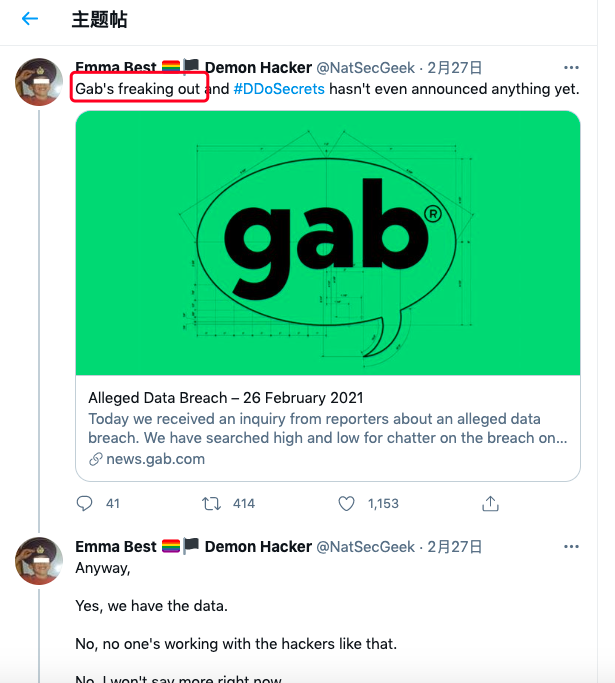The height and width of the screenshot is (683, 615).
Task: Open the more options menu on first tweet
Action: 571,68
